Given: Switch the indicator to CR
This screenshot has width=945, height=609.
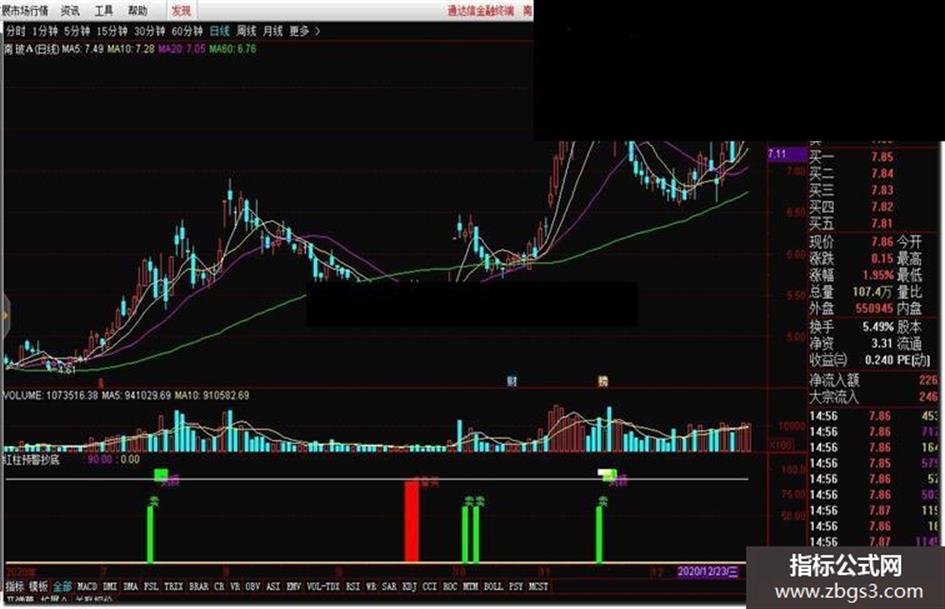Looking at the screenshot, I should coord(219,586).
